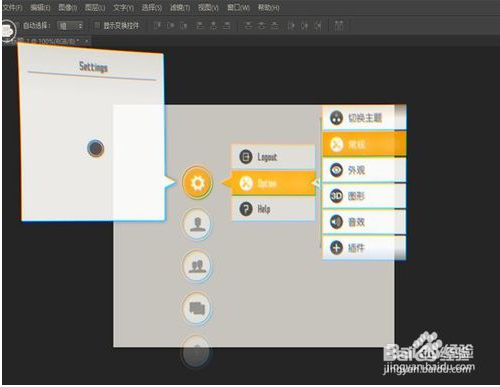Click Align bottom edges icon
This screenshot has width=500, height=387.
(x=184, y=25)
